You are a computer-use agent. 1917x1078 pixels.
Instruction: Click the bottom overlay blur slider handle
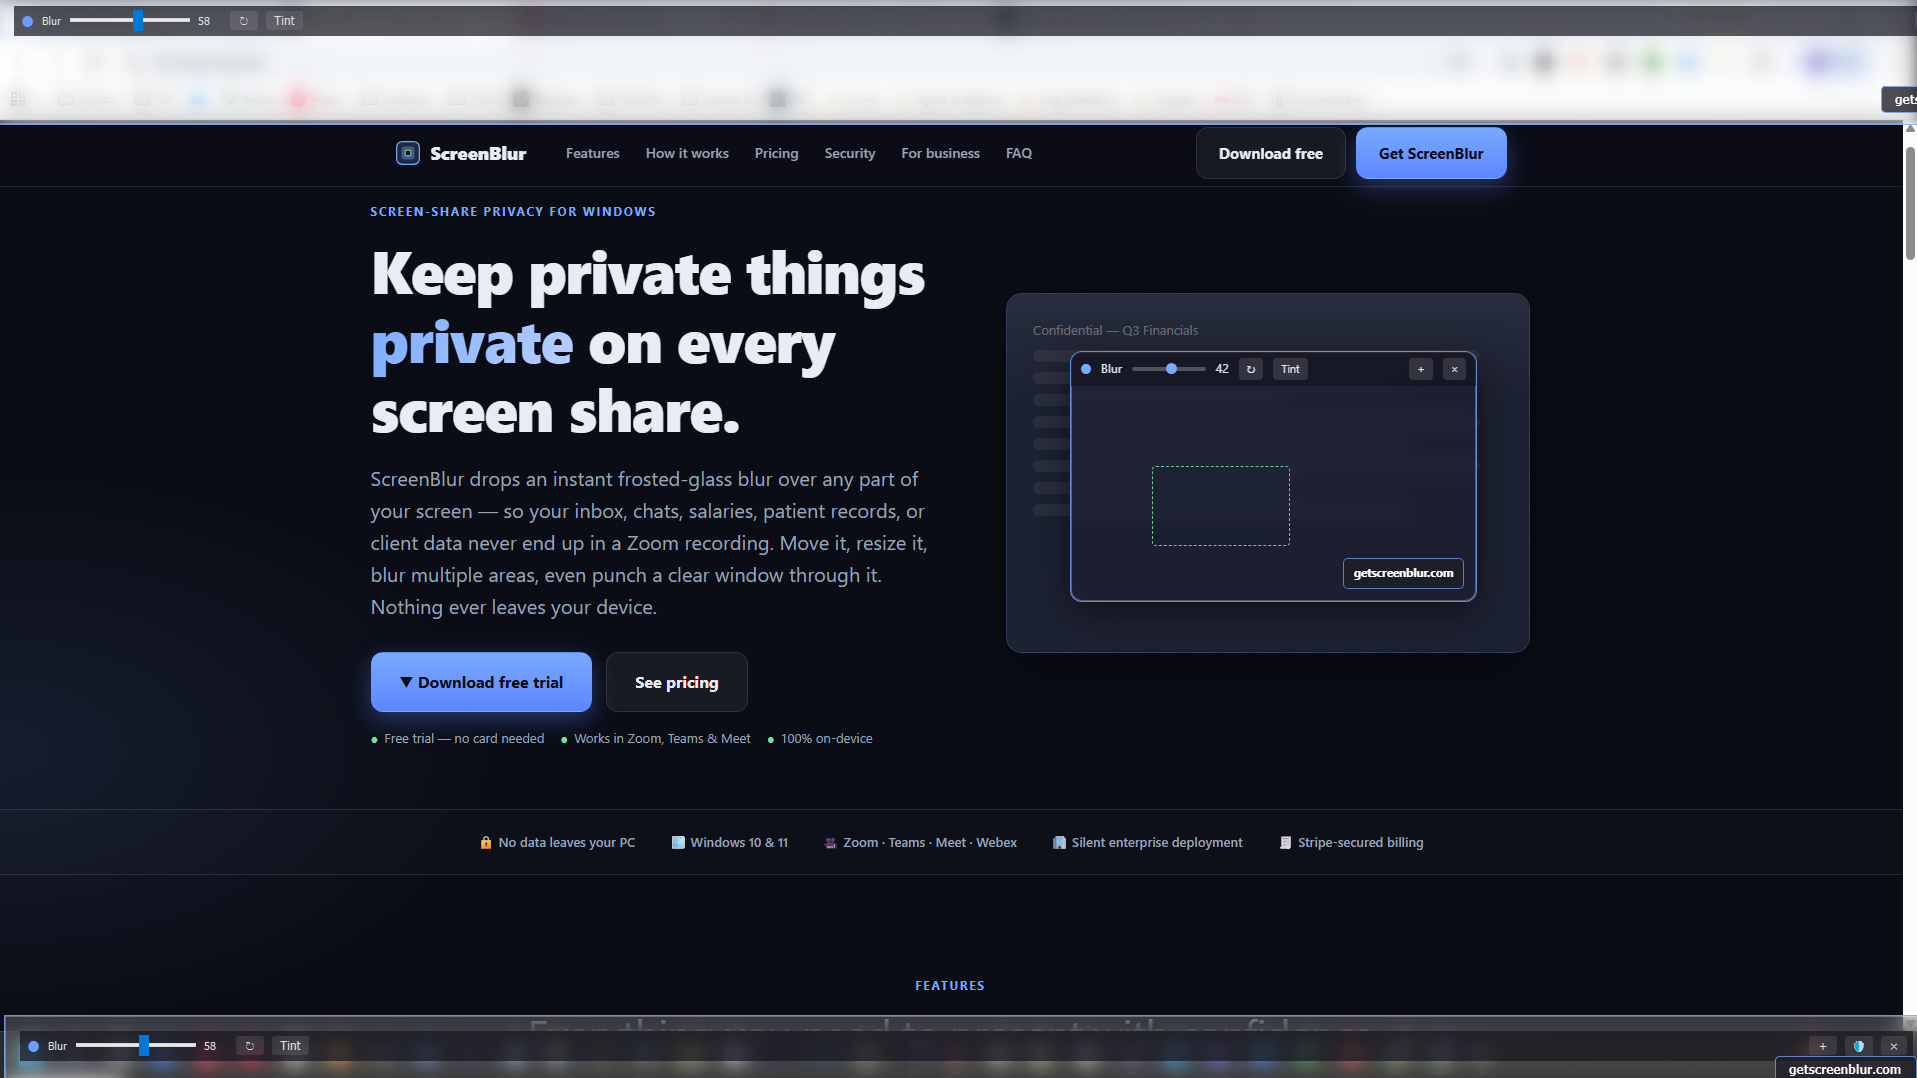(x=144, y=1046)
